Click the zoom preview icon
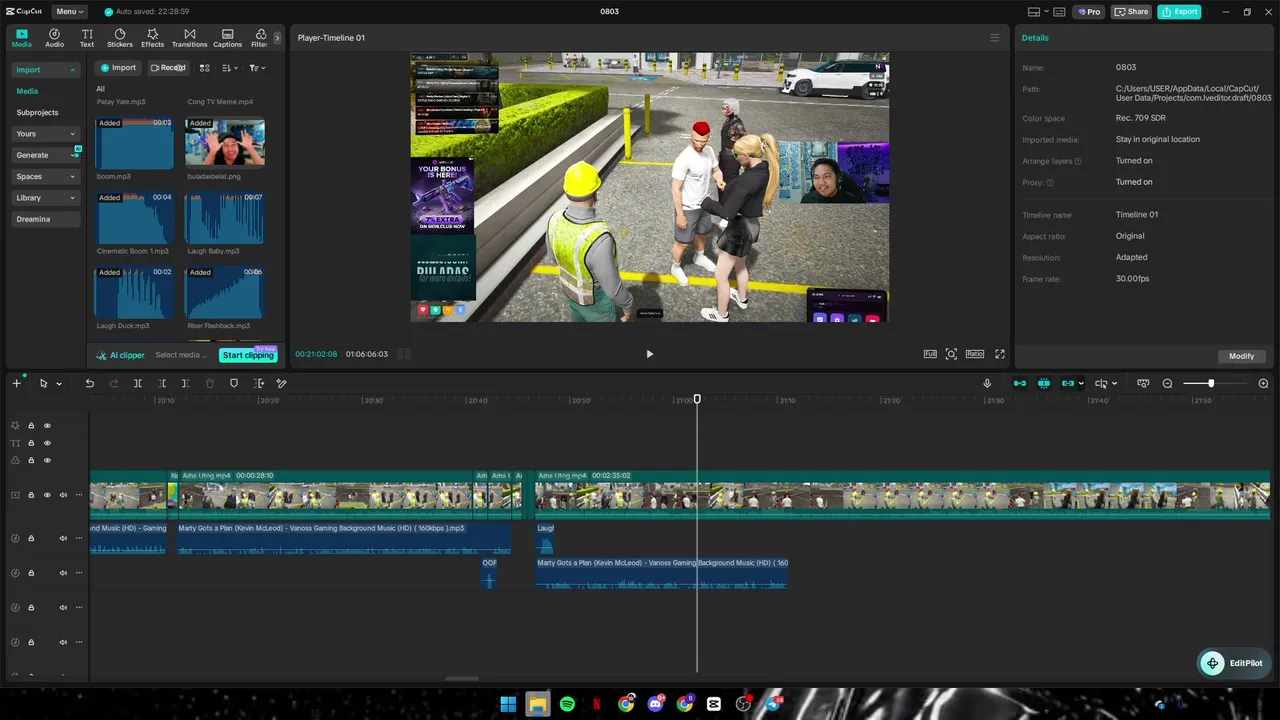This screenshot has width=1280, height=720. pos(951,354)
